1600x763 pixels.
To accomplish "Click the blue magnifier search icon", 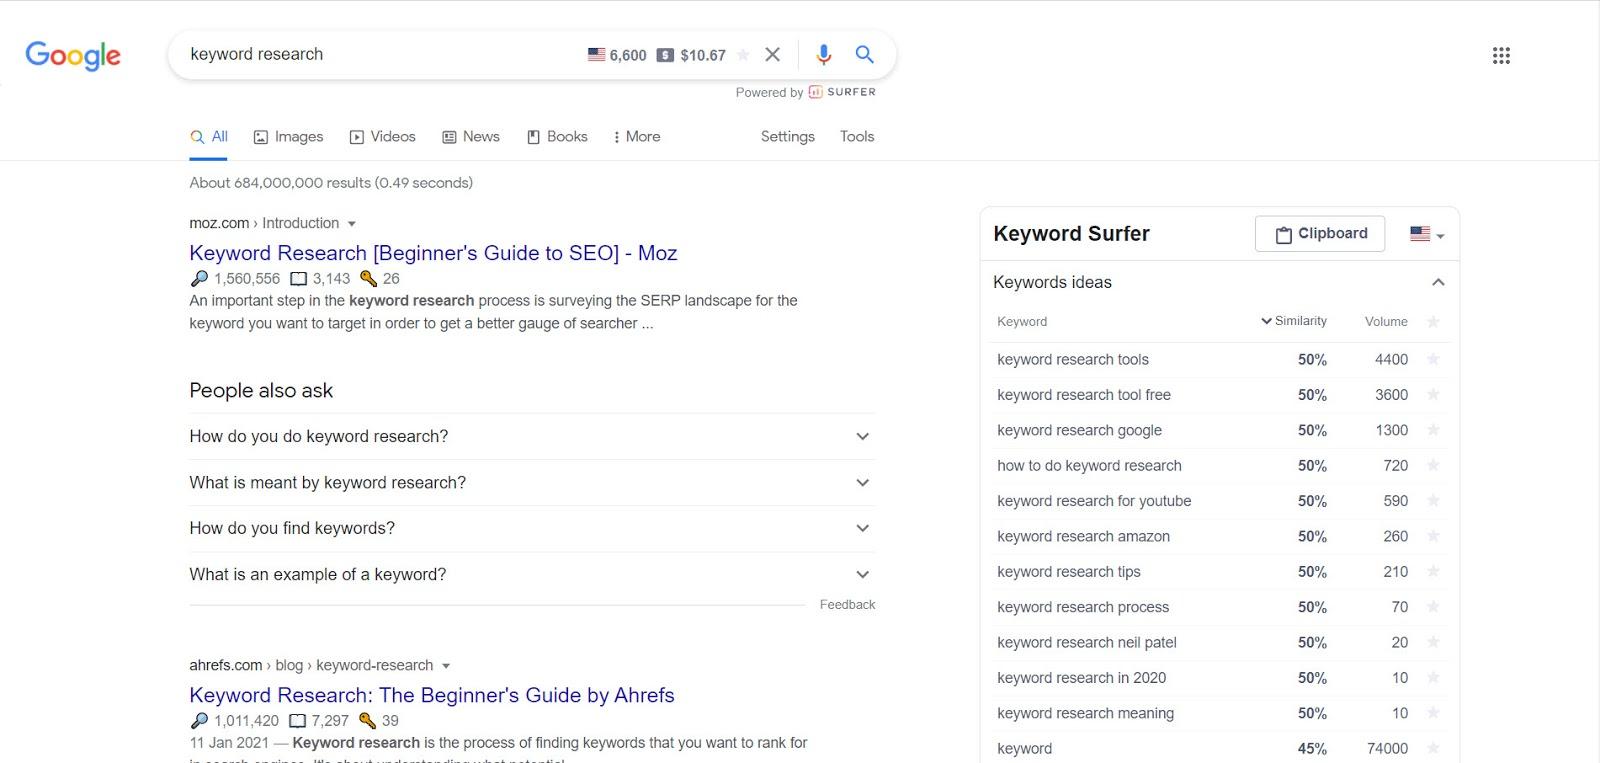I will (x=865, y=55).
